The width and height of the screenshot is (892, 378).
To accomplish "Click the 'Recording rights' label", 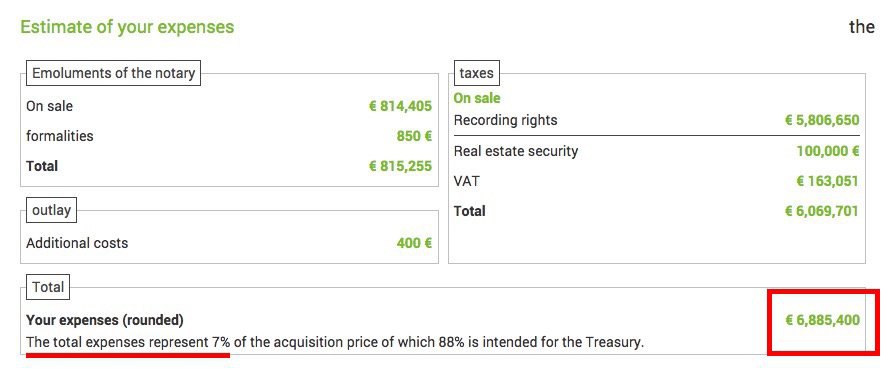I will 506,121.
